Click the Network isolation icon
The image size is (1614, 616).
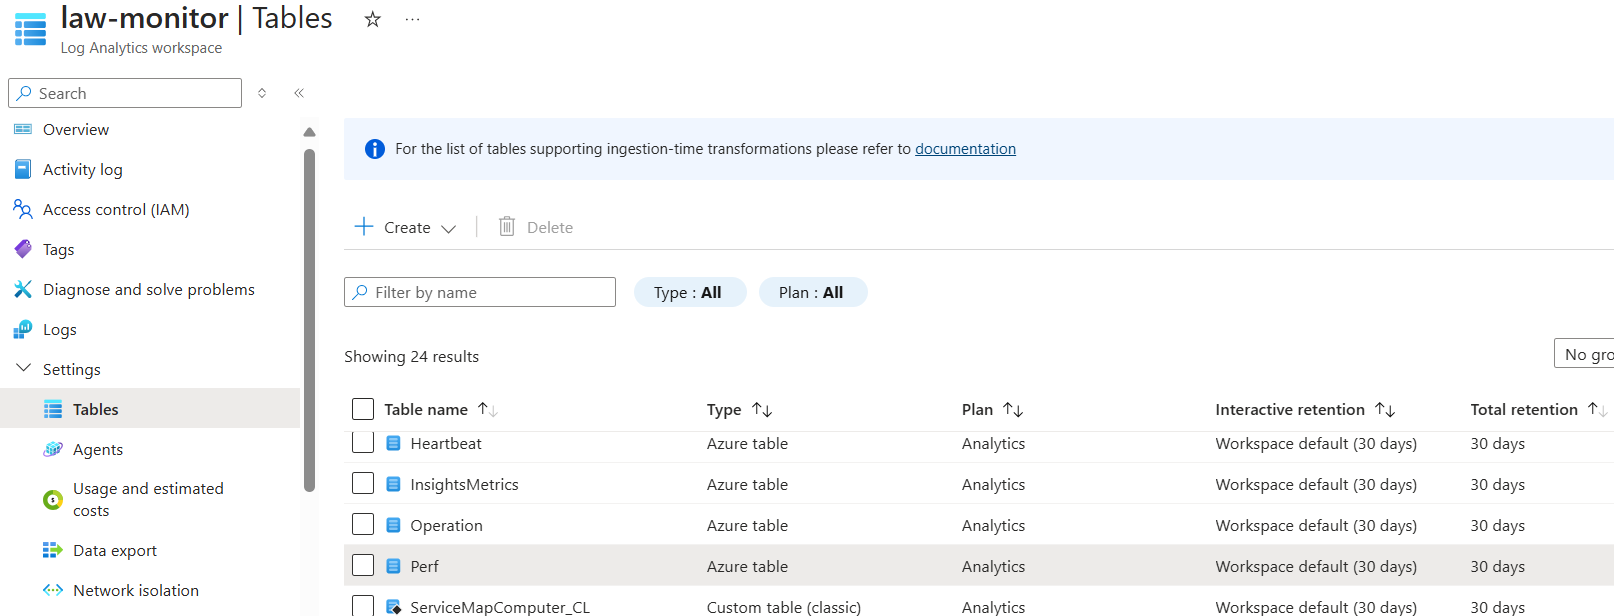53,590
